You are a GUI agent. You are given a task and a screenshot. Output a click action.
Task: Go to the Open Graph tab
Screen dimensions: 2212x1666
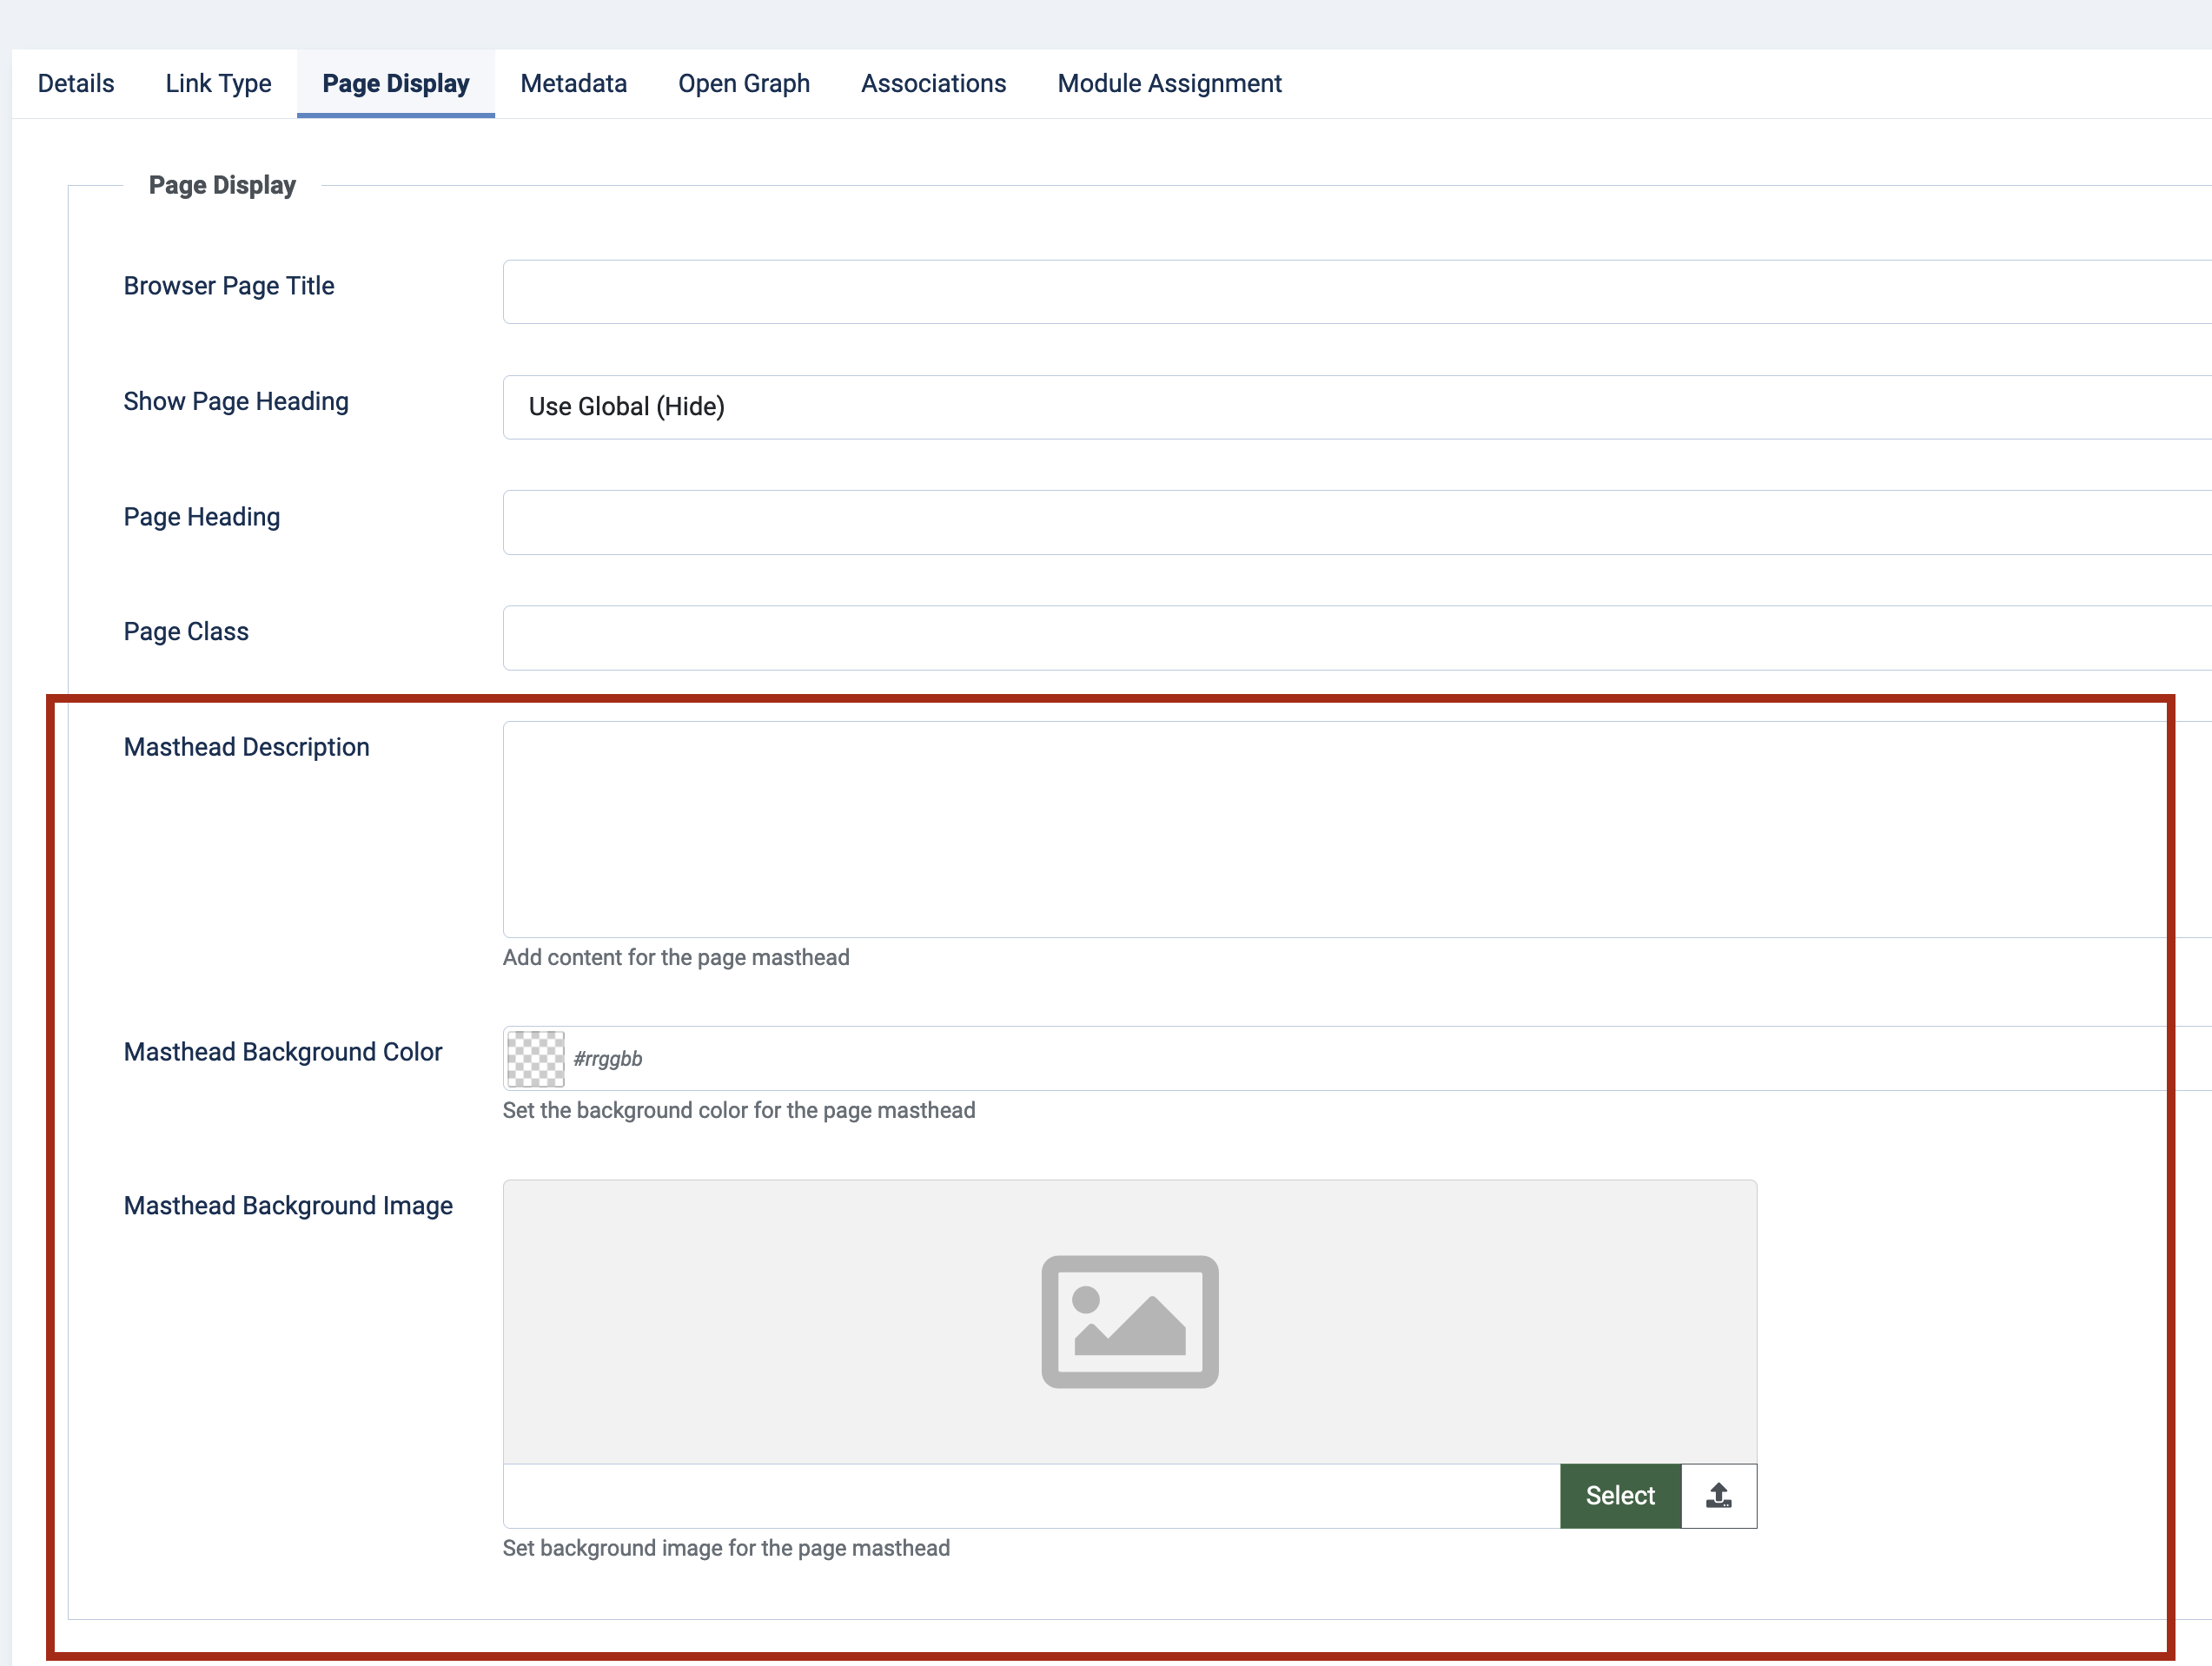[743, 84]
